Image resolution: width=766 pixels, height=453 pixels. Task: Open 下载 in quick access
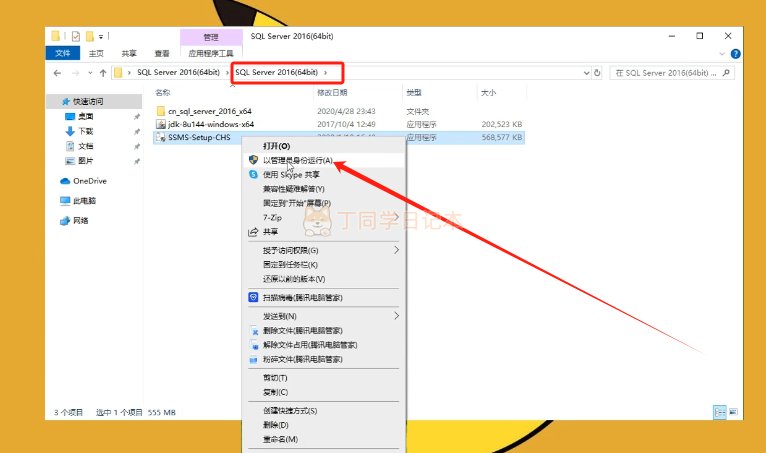85,131
